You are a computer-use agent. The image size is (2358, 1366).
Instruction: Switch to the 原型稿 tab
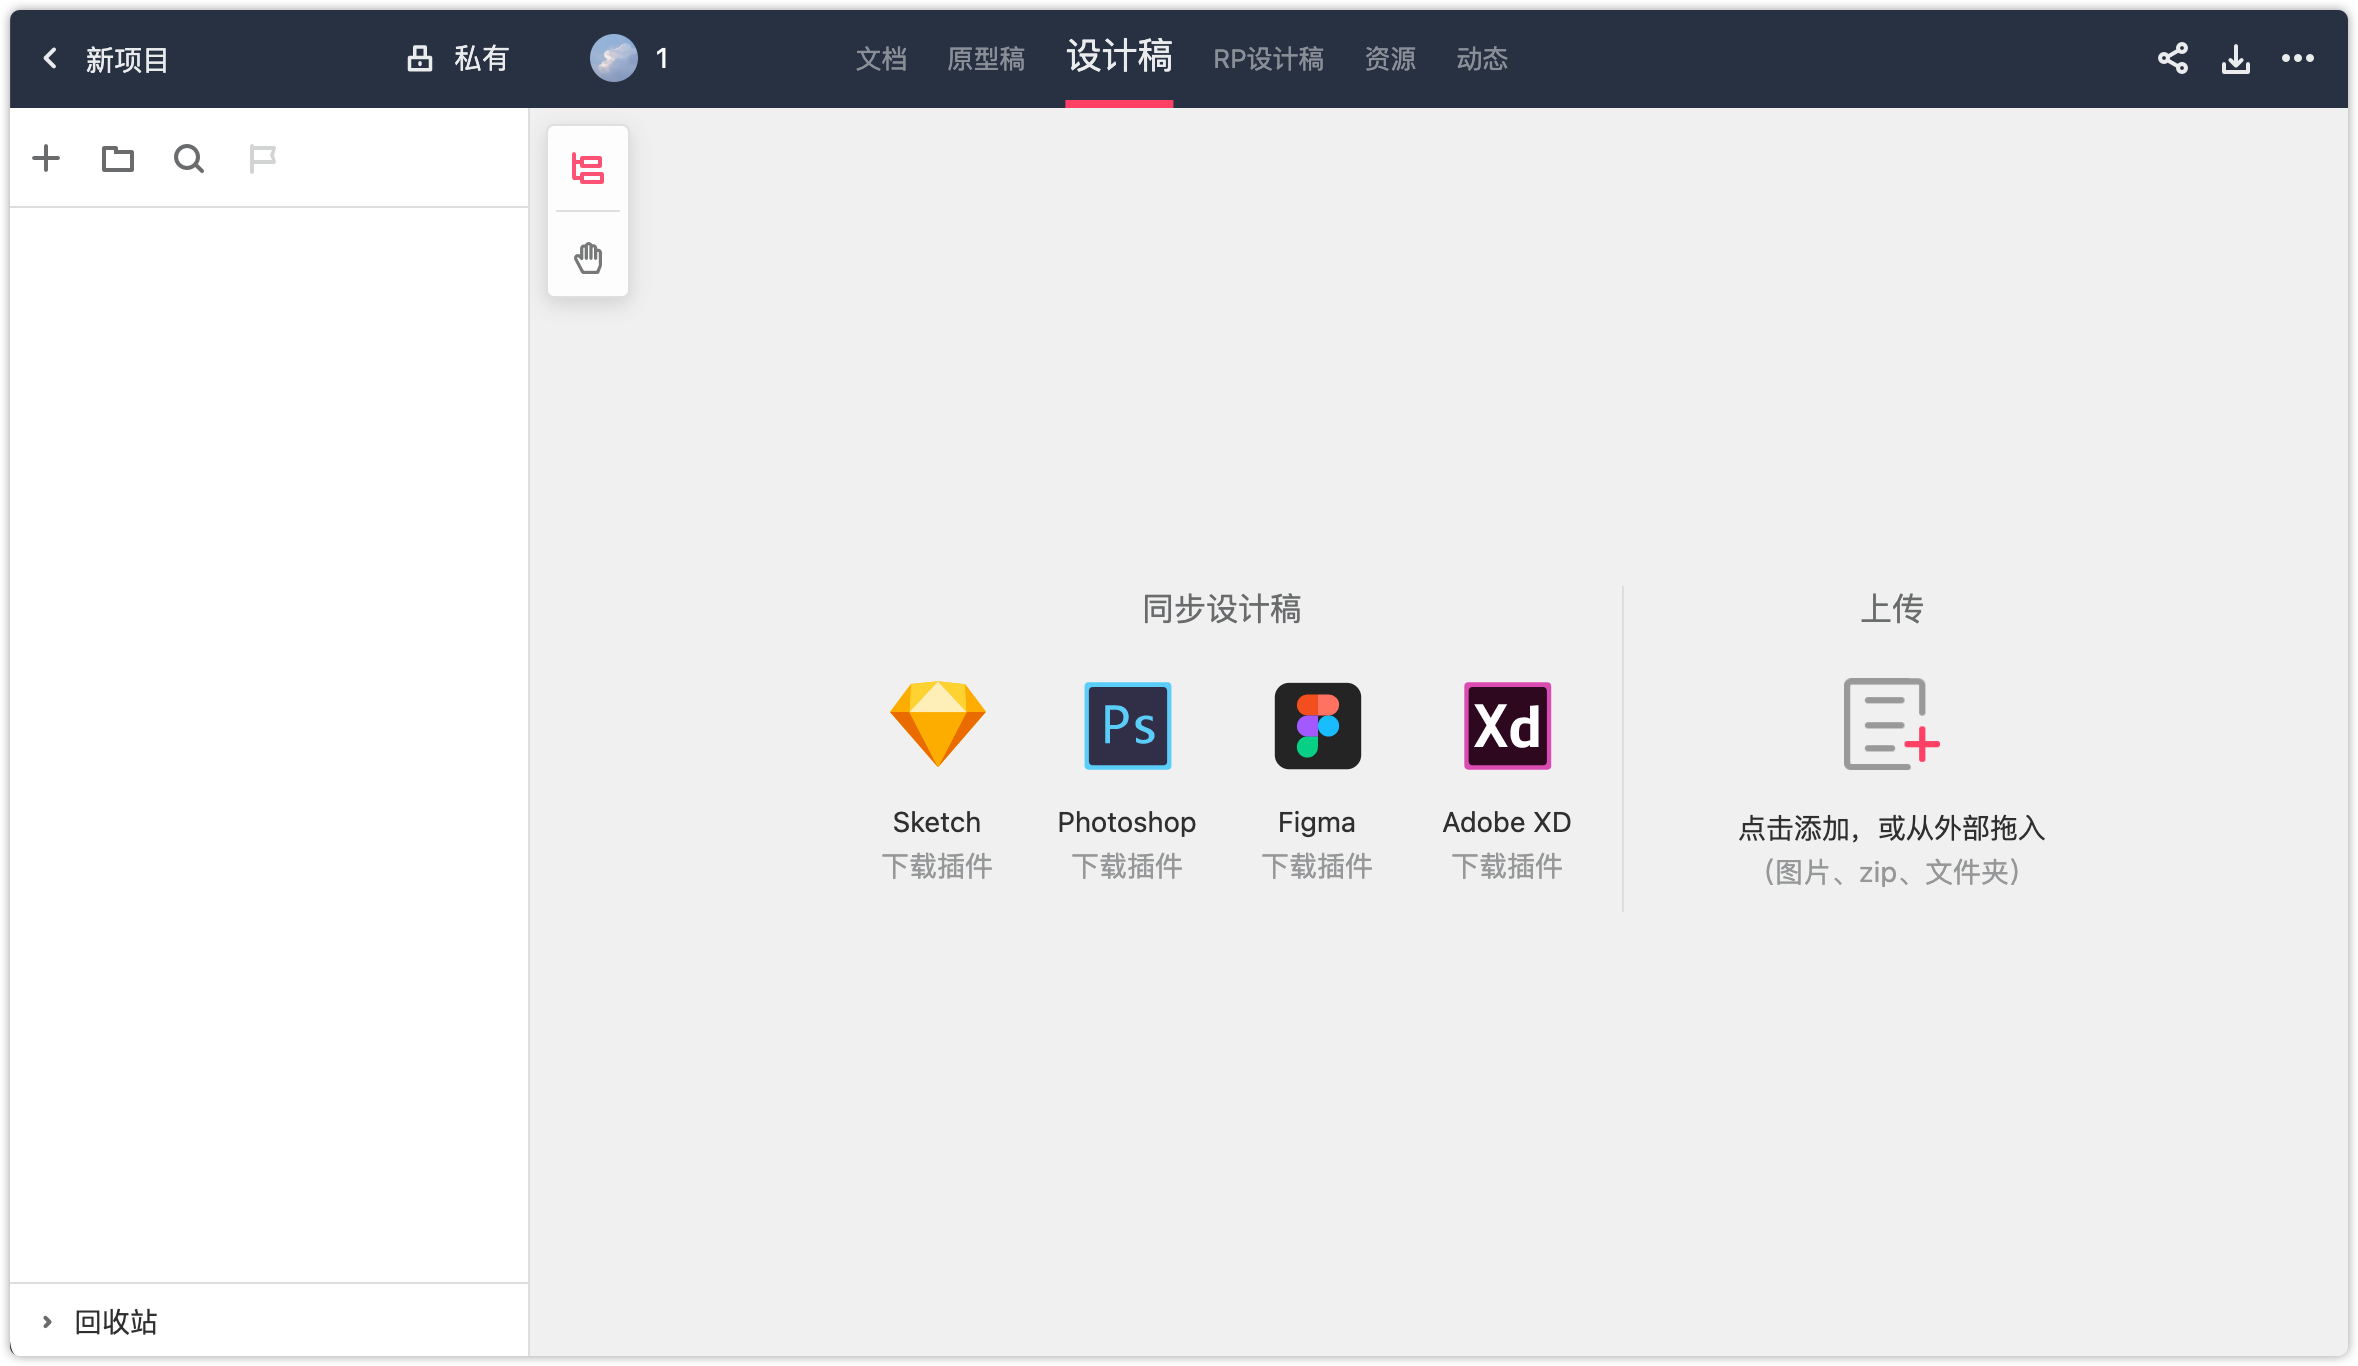coord(986,59)
